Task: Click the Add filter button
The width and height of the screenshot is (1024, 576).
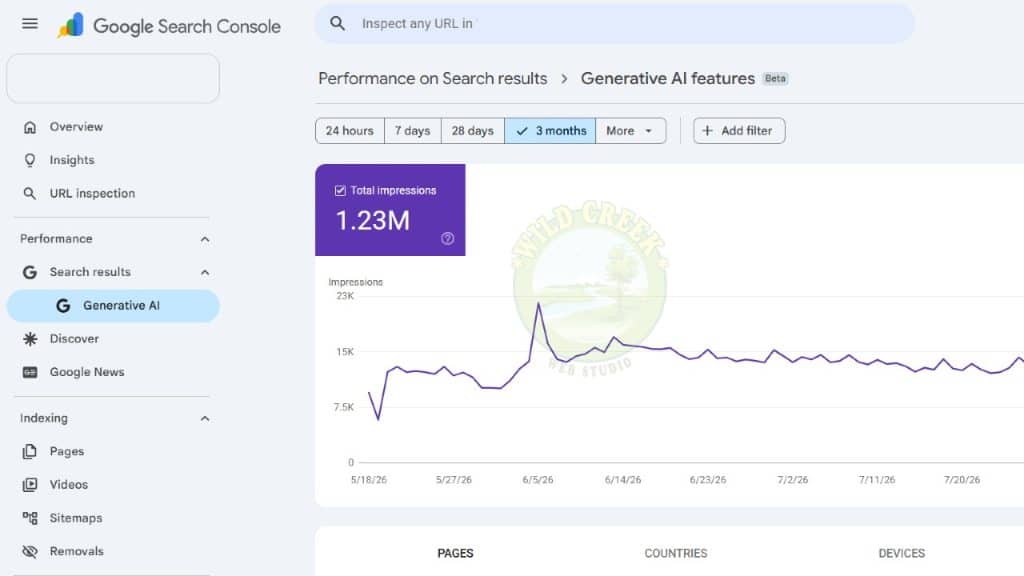Action: [739, 131]
